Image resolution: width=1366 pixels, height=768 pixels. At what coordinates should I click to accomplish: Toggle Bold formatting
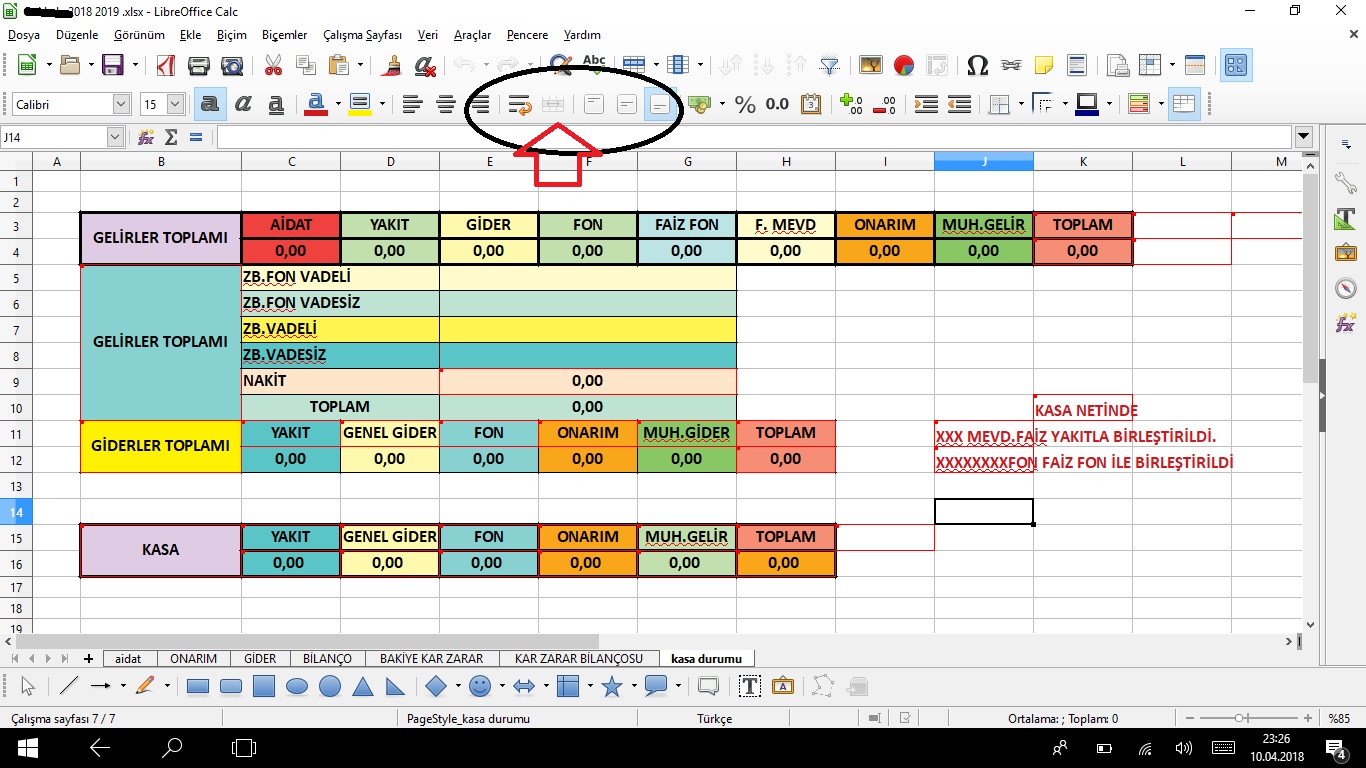click(x=210, y=104)
